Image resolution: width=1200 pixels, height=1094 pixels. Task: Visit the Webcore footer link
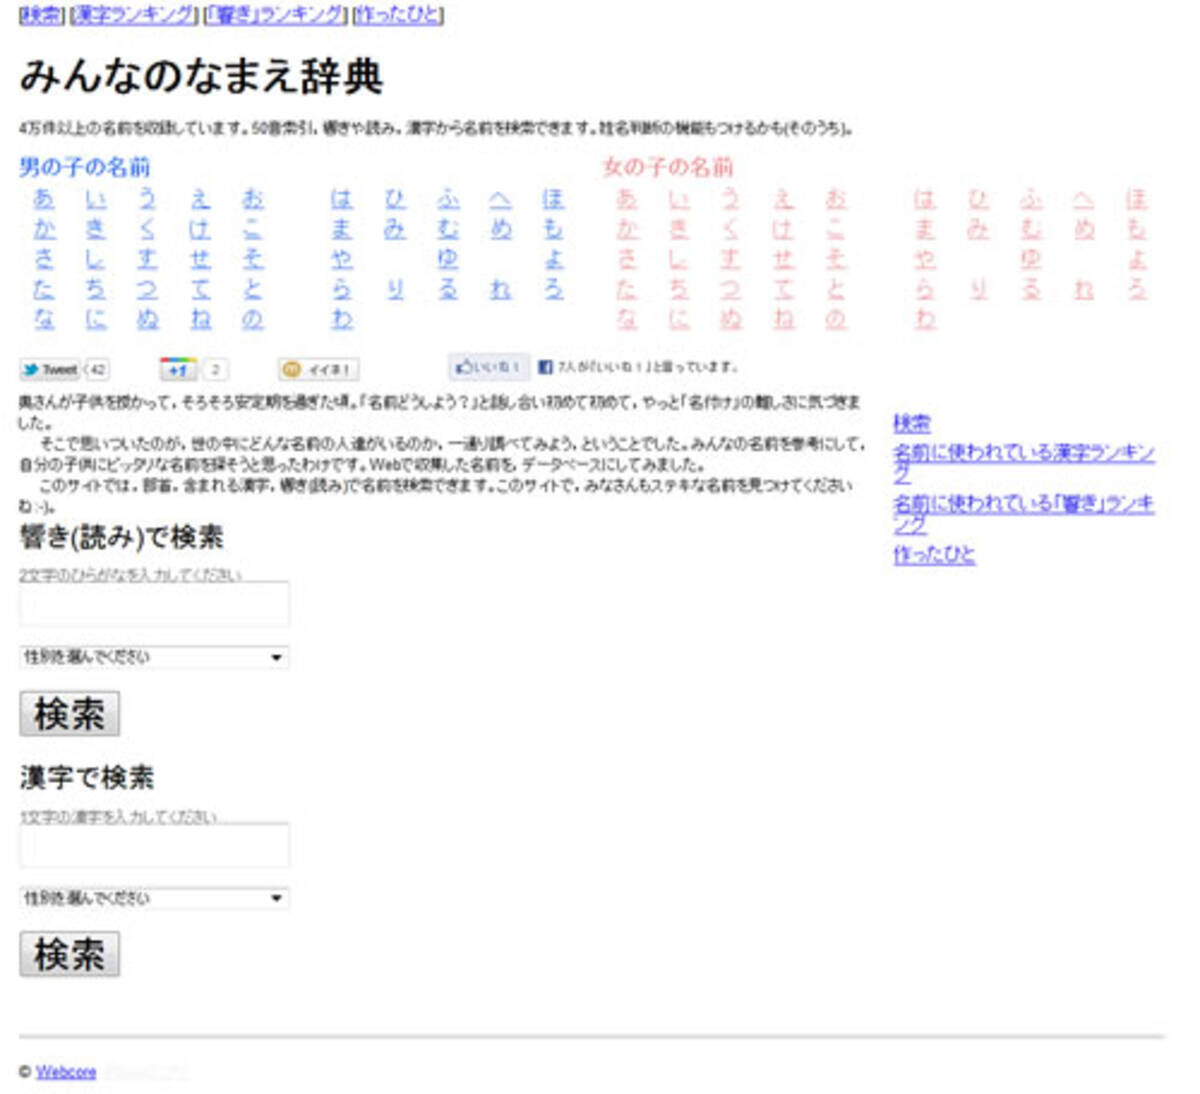click(x=66, y=1072)
